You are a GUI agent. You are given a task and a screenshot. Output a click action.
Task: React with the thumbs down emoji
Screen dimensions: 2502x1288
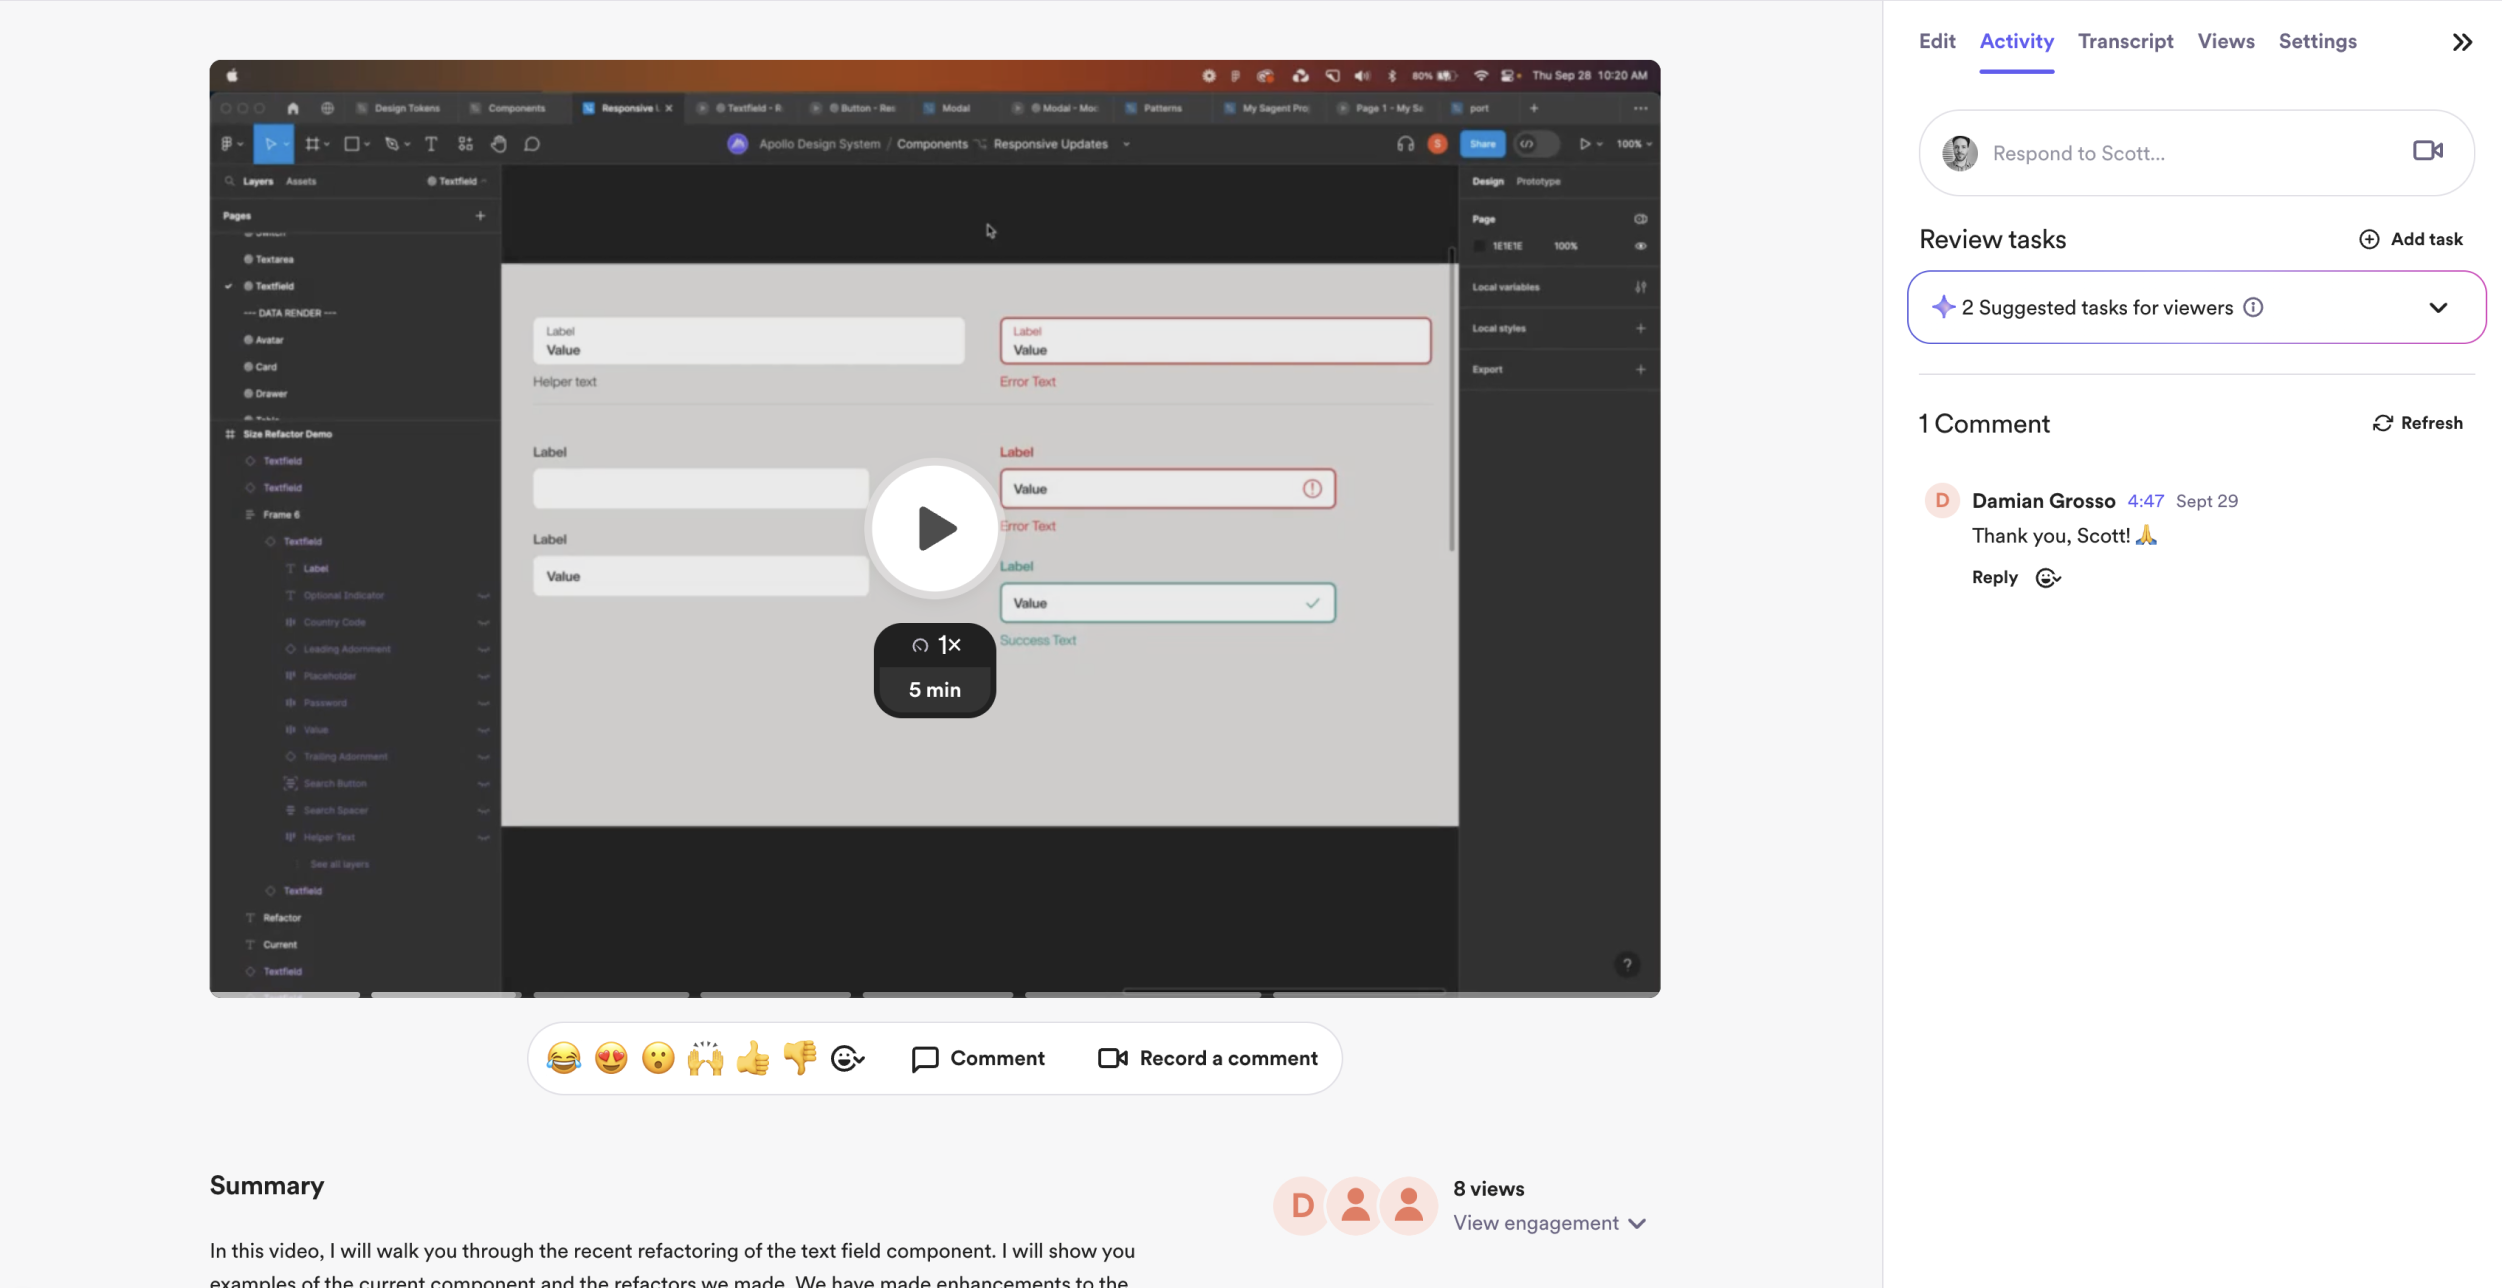(x=799, y=1057)
